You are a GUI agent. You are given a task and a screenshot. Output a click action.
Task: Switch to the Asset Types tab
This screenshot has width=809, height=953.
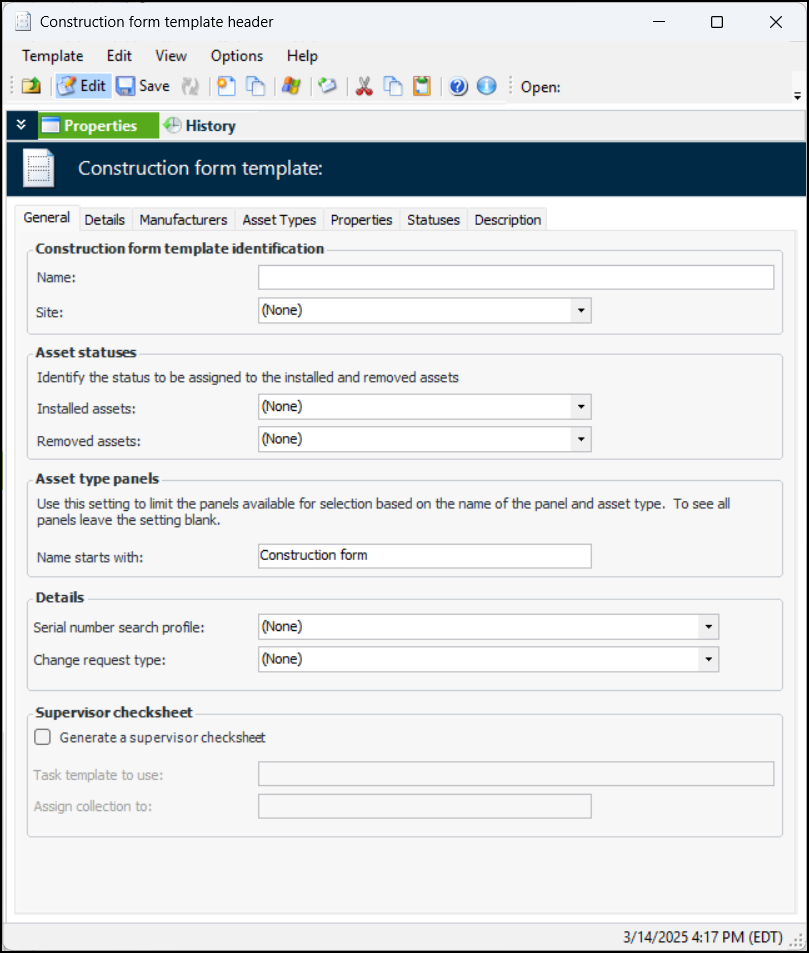click(x=279, y=219)
